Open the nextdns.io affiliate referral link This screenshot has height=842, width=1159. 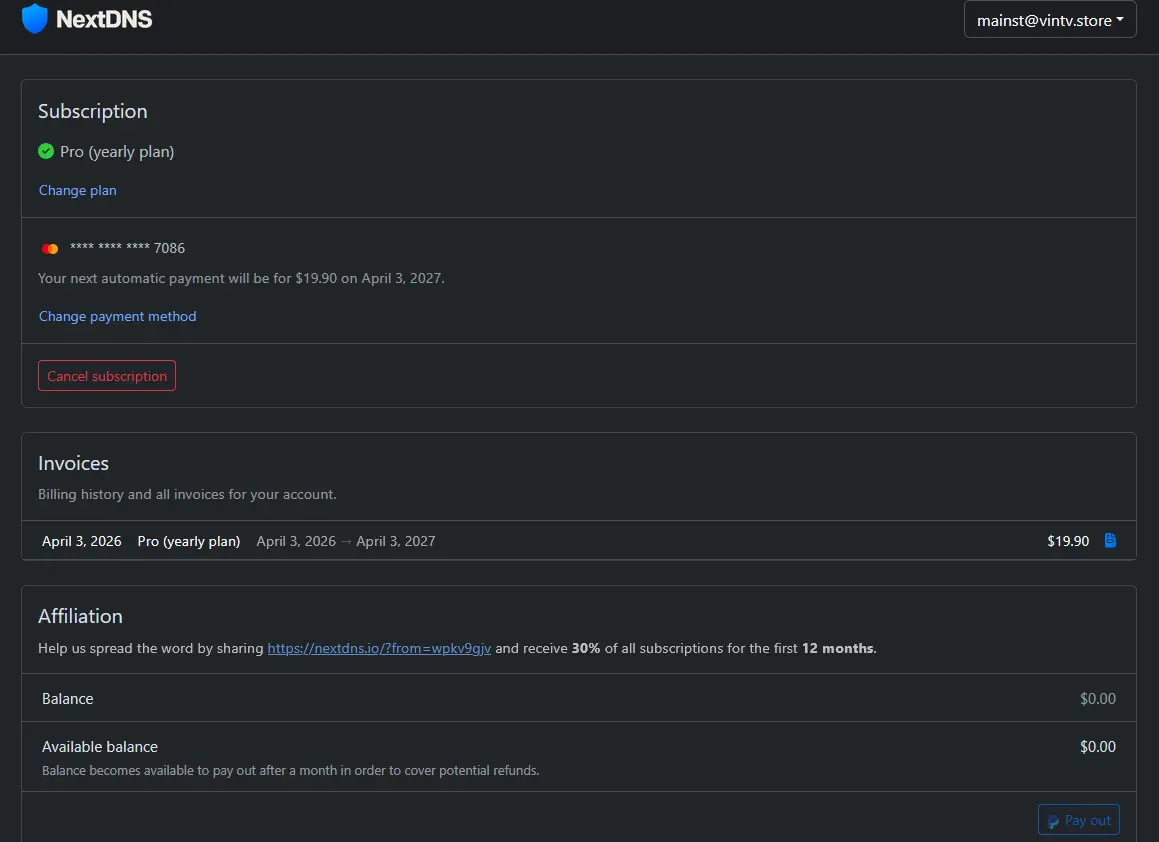pyautogui.click(x=378, y=648)
